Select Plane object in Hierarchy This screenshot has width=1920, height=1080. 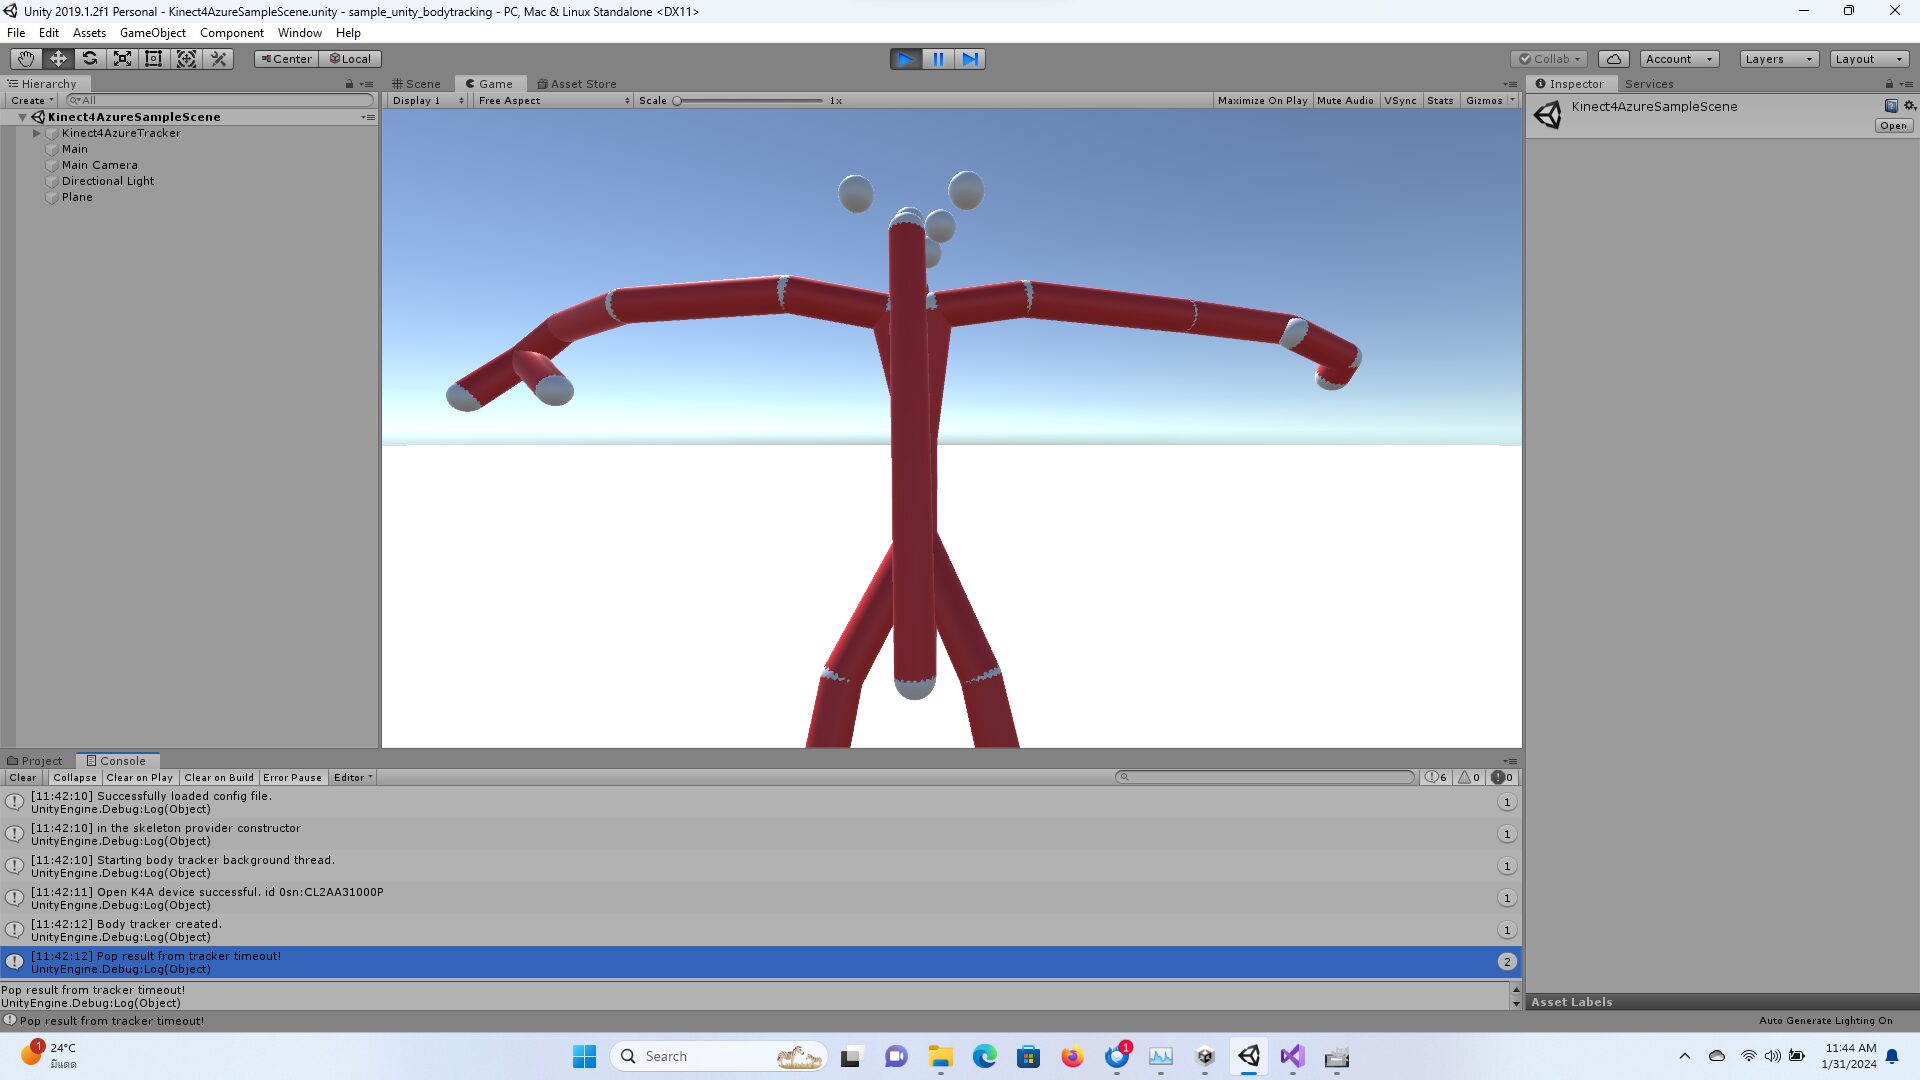click(77, 197)
